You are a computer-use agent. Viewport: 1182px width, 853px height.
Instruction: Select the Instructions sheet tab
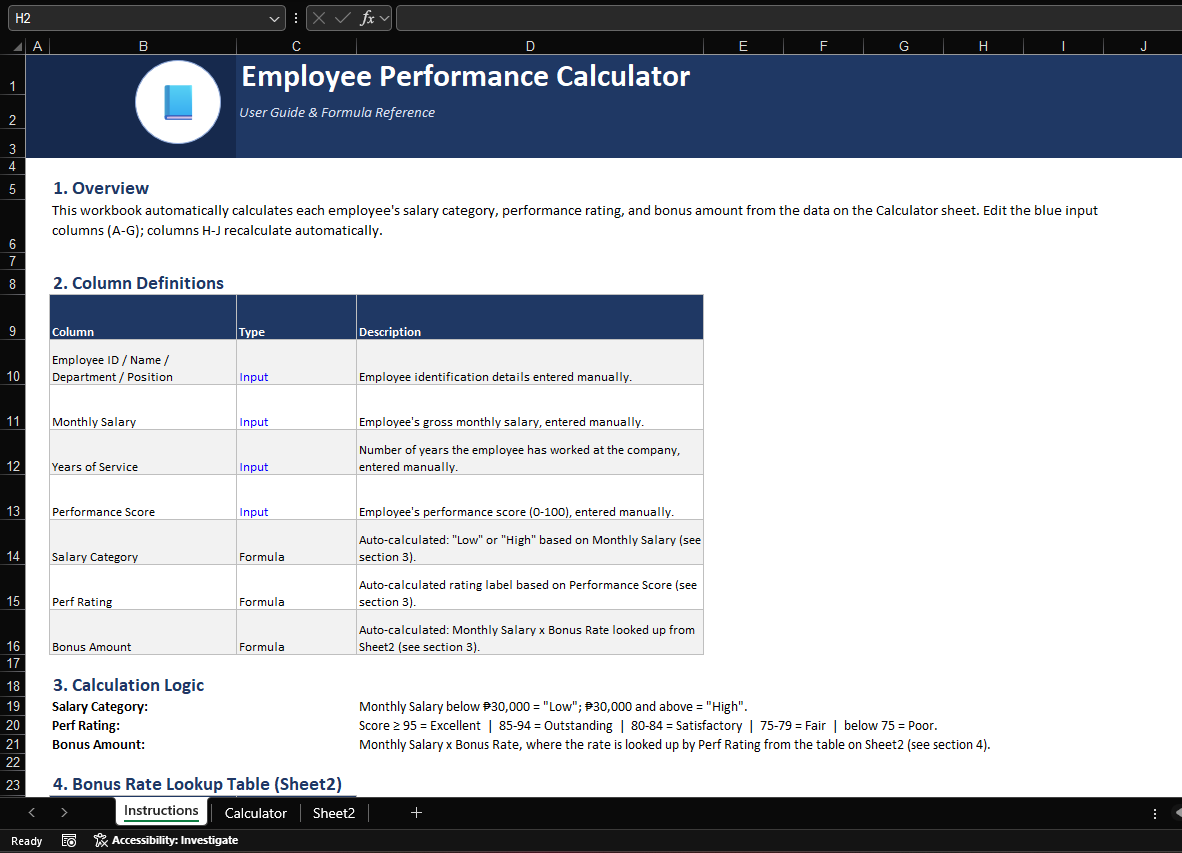coord(161,811)
